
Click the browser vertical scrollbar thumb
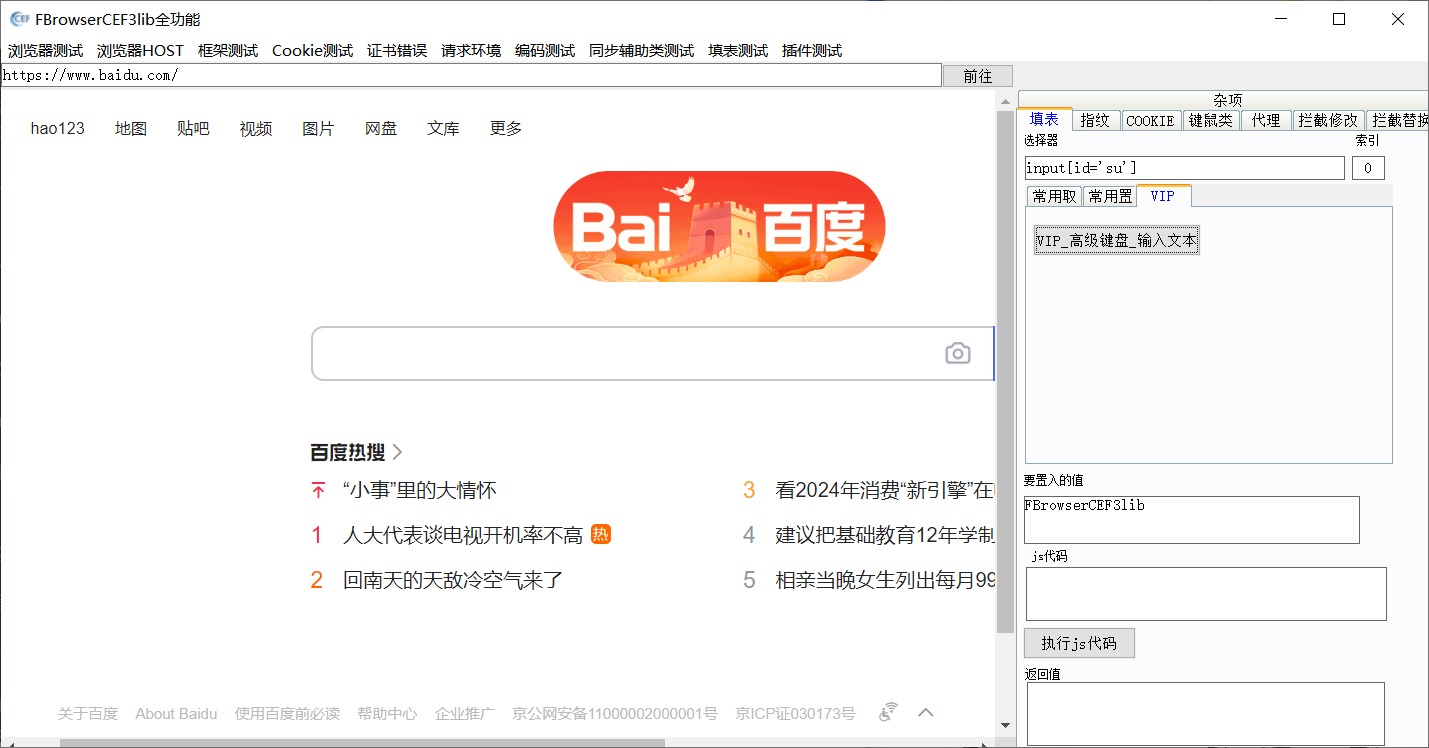click(x=1005, y=373)
